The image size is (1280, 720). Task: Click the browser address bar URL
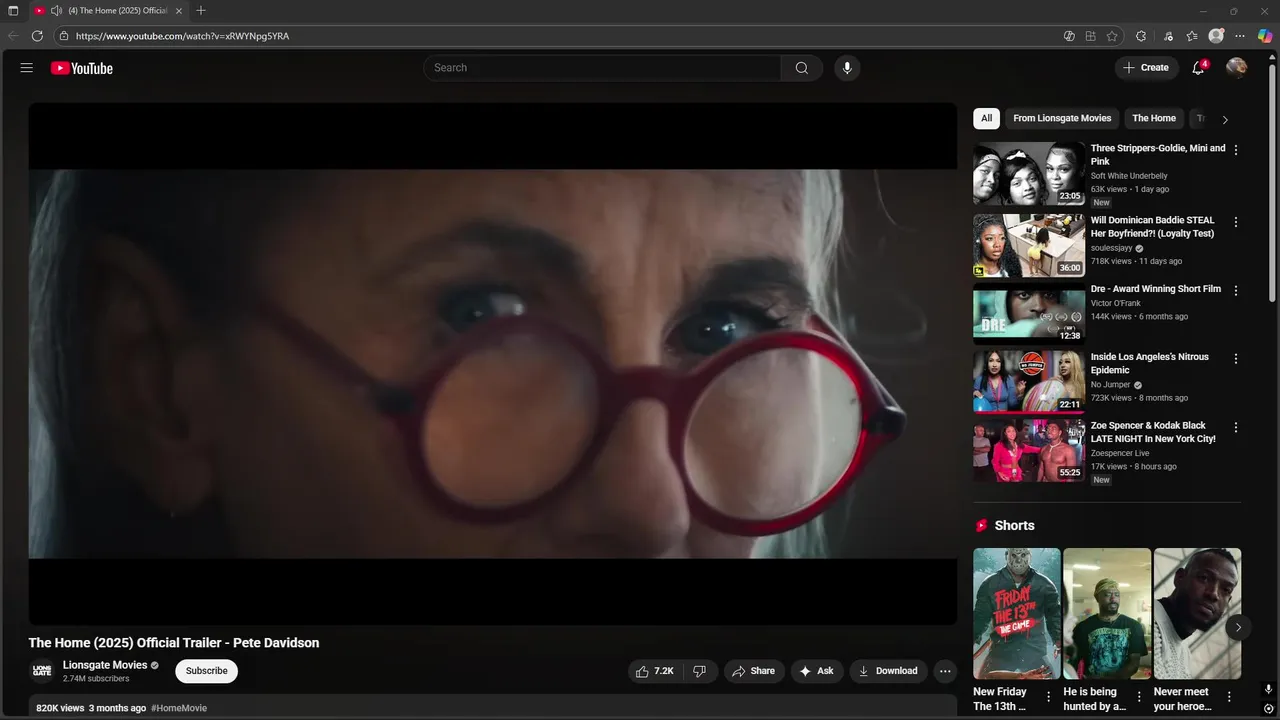(x=182, y=36)
